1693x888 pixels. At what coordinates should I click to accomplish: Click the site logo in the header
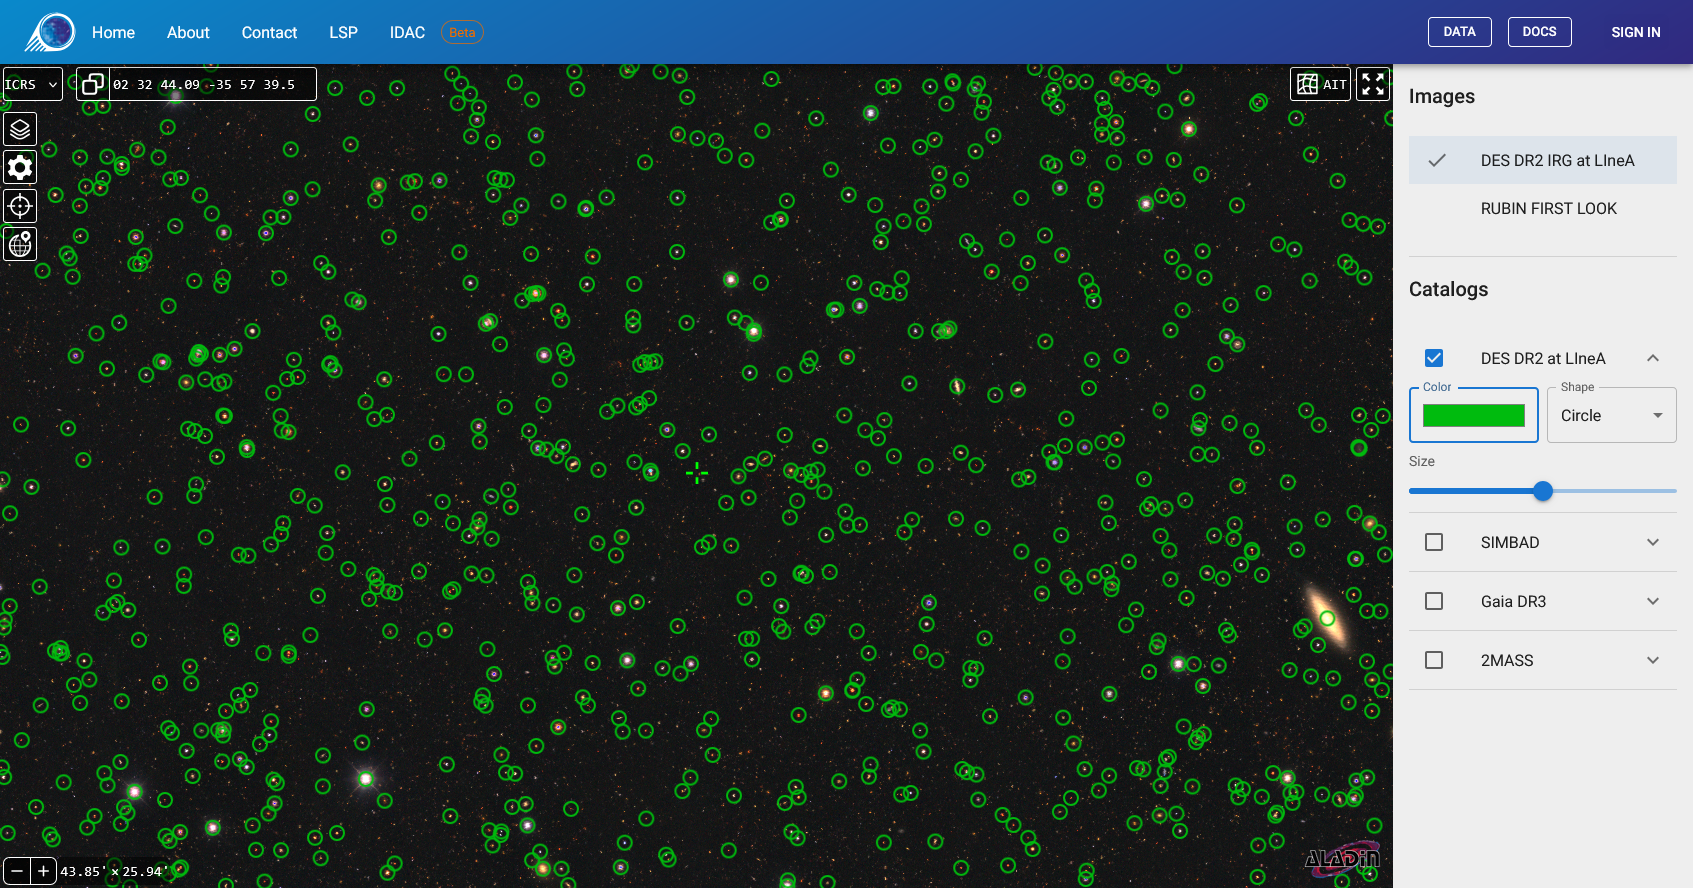coord(50,32)
